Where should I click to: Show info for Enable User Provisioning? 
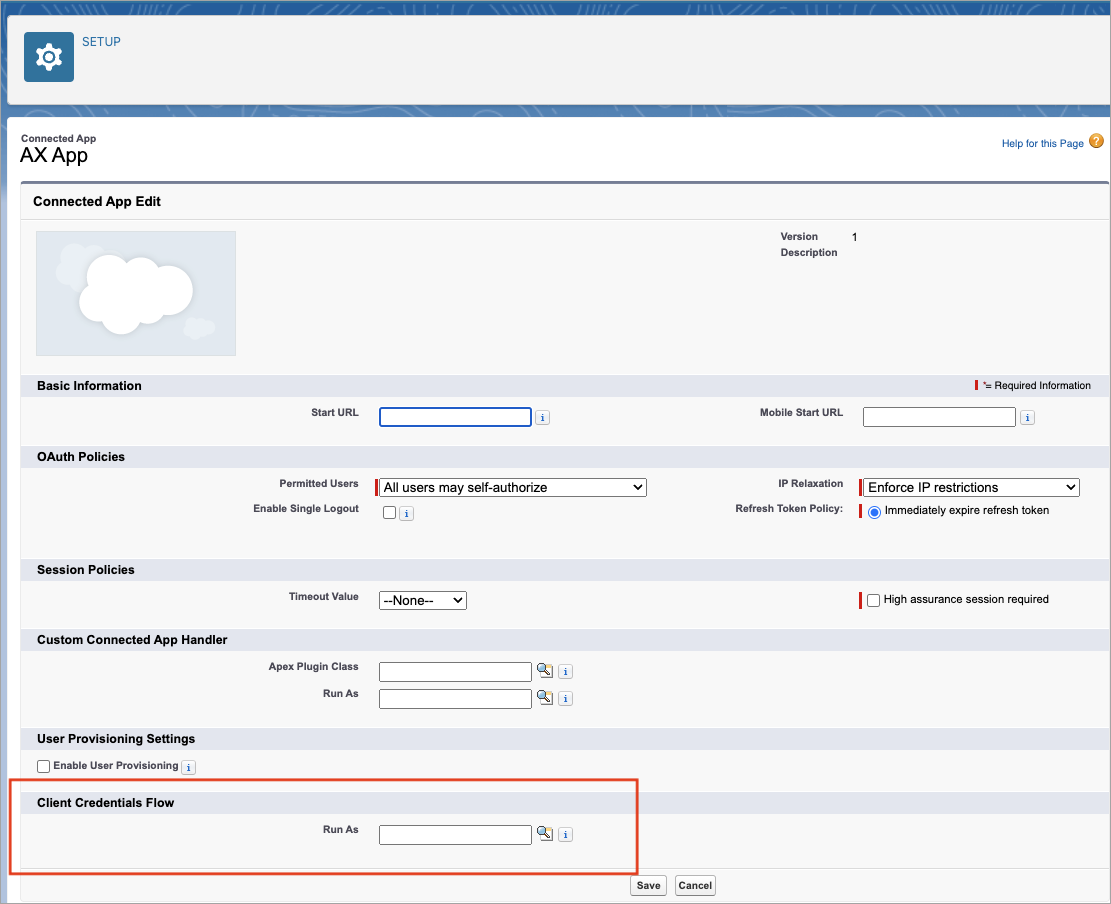188,767
